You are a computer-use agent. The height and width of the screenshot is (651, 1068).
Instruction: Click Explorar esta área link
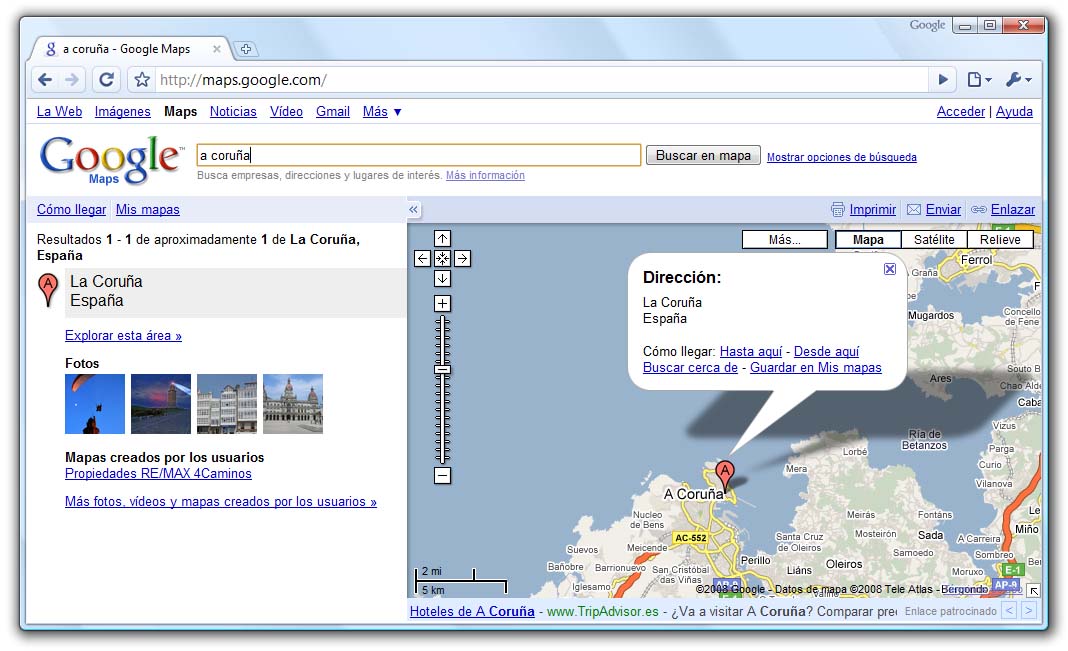point(123,336)
